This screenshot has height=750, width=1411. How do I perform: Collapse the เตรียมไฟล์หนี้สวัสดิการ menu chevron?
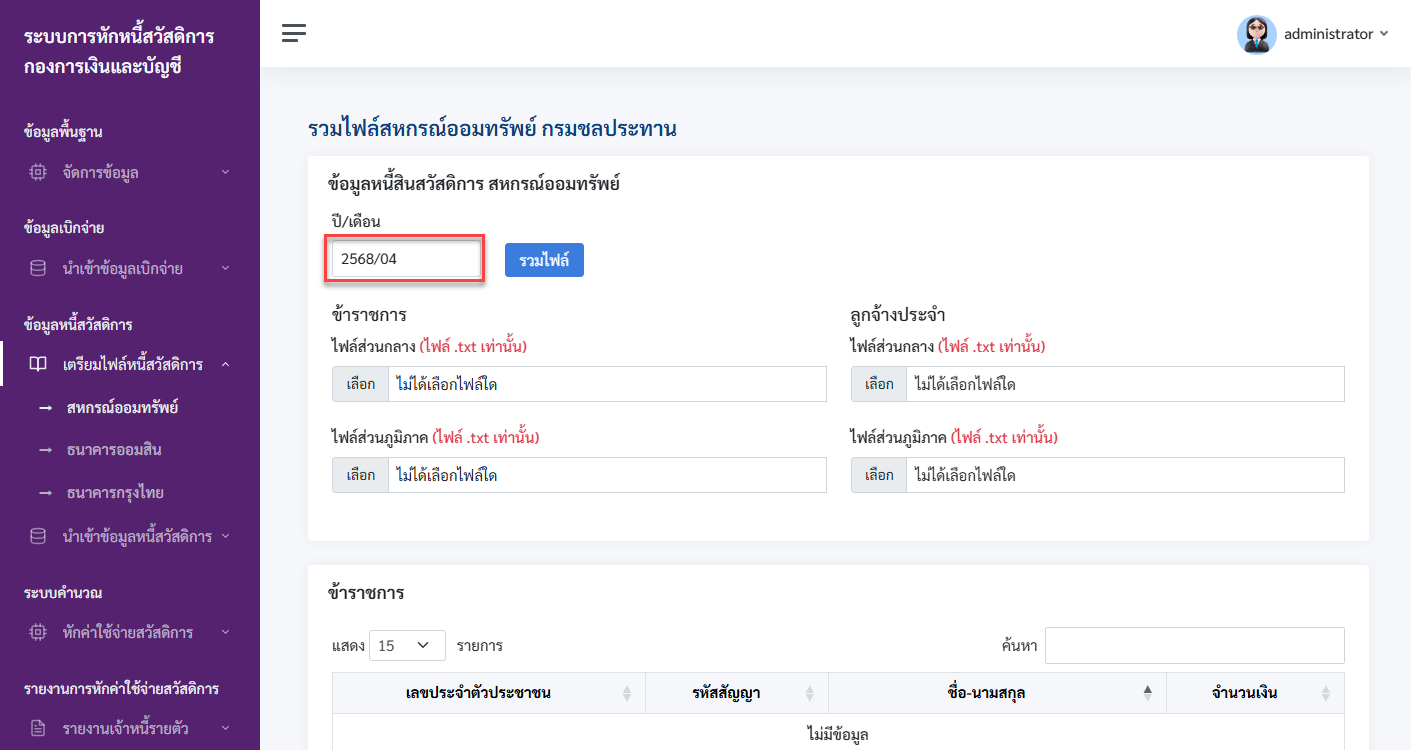225,364
